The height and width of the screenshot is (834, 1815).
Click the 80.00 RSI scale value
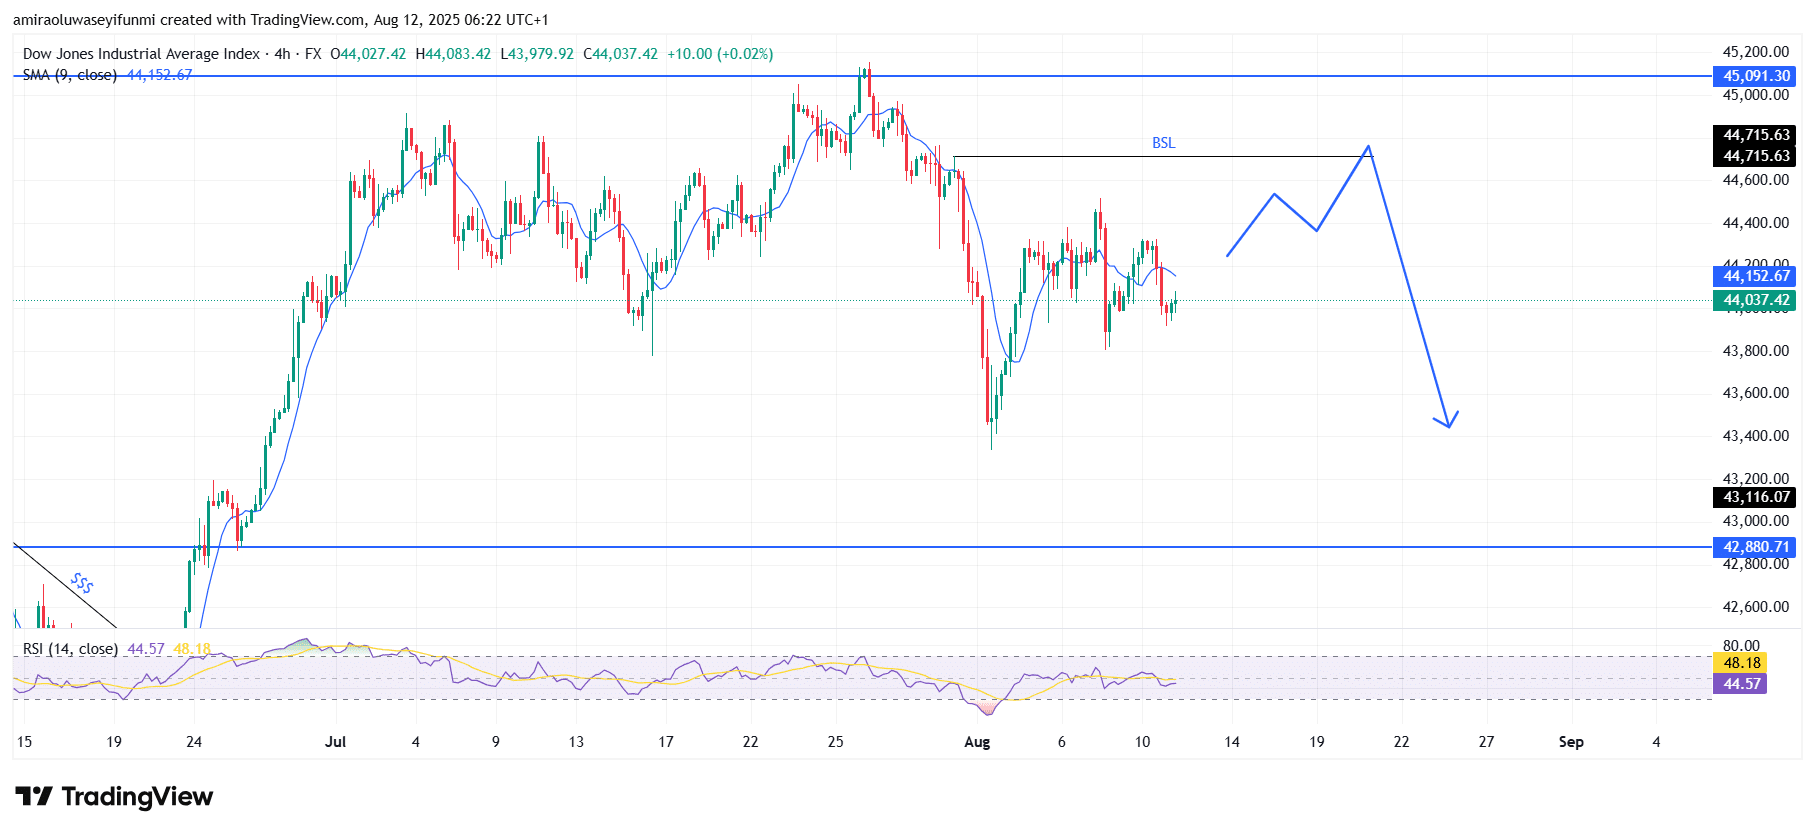point(1741,646)
